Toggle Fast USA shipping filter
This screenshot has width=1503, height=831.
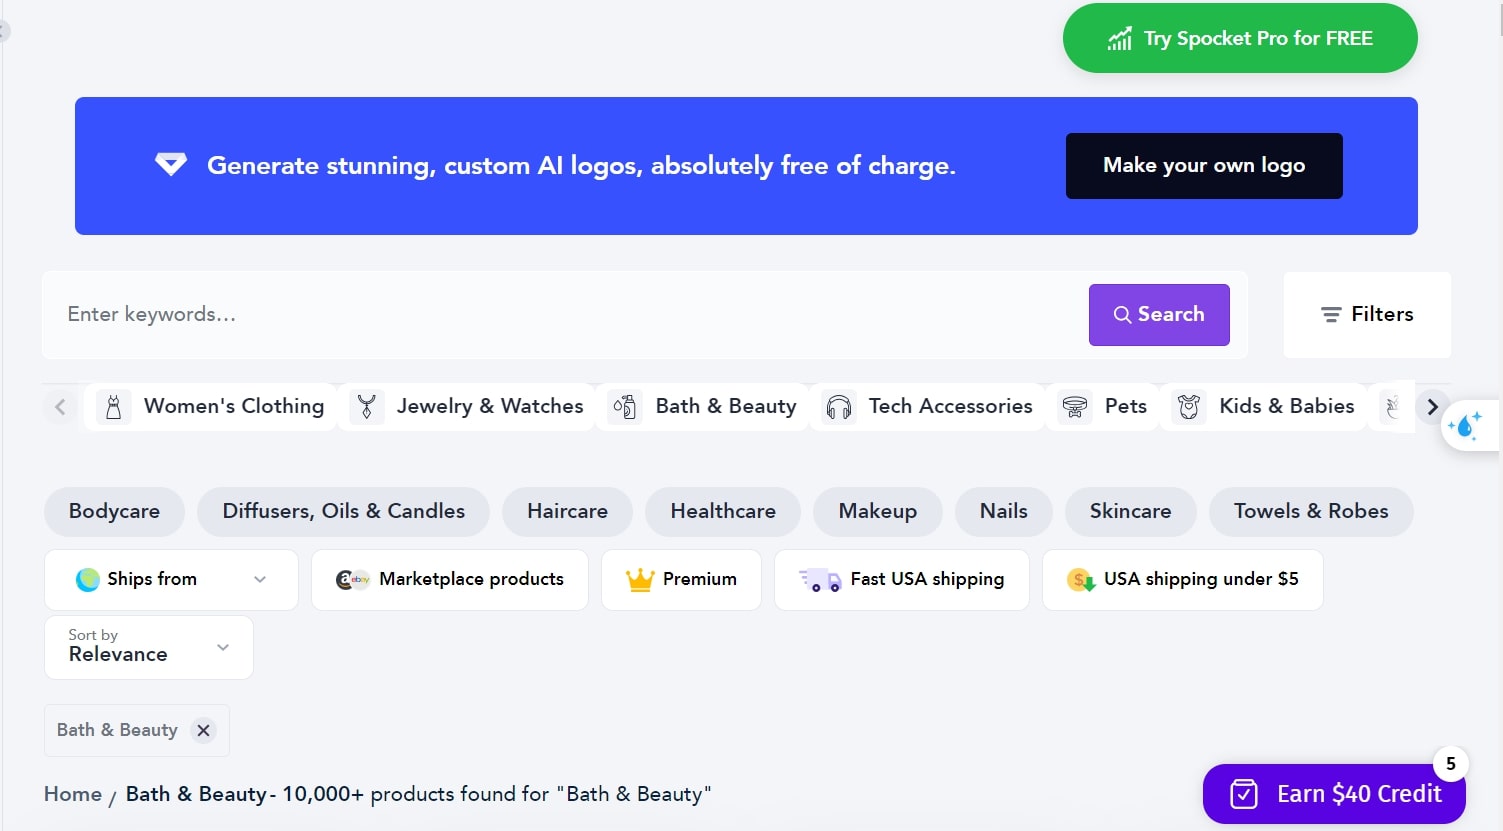901,580
